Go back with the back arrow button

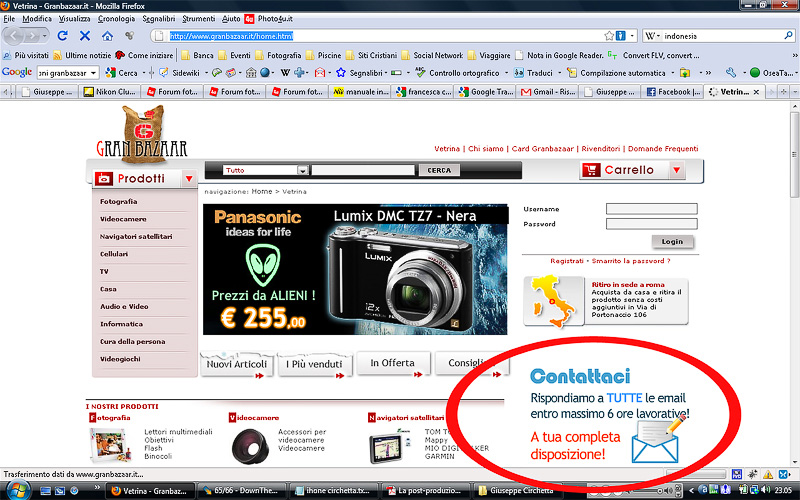click(14, 36)
